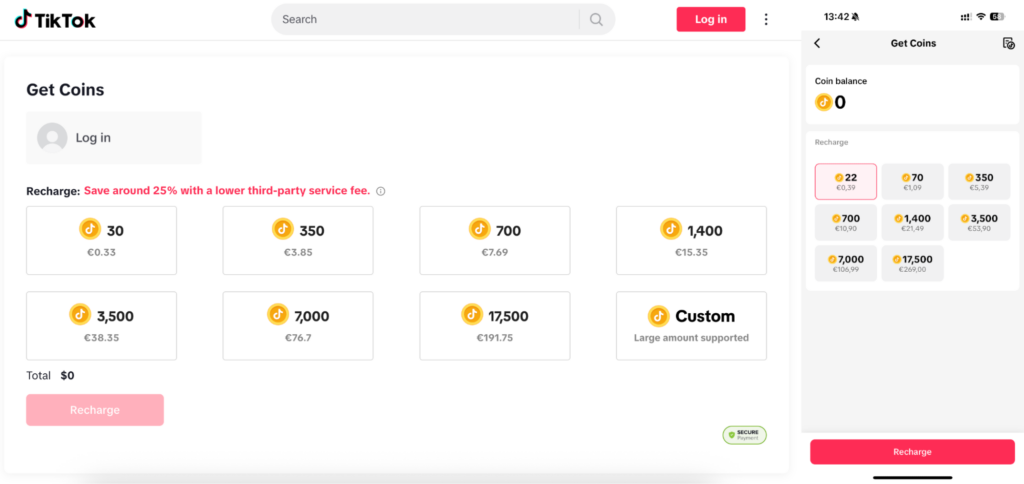Image resolution: width=1024 pixels, height=484 pixels.
Task: Select the mobile 7,000 coins €106,99 option
Action: (x=846, y=263)
